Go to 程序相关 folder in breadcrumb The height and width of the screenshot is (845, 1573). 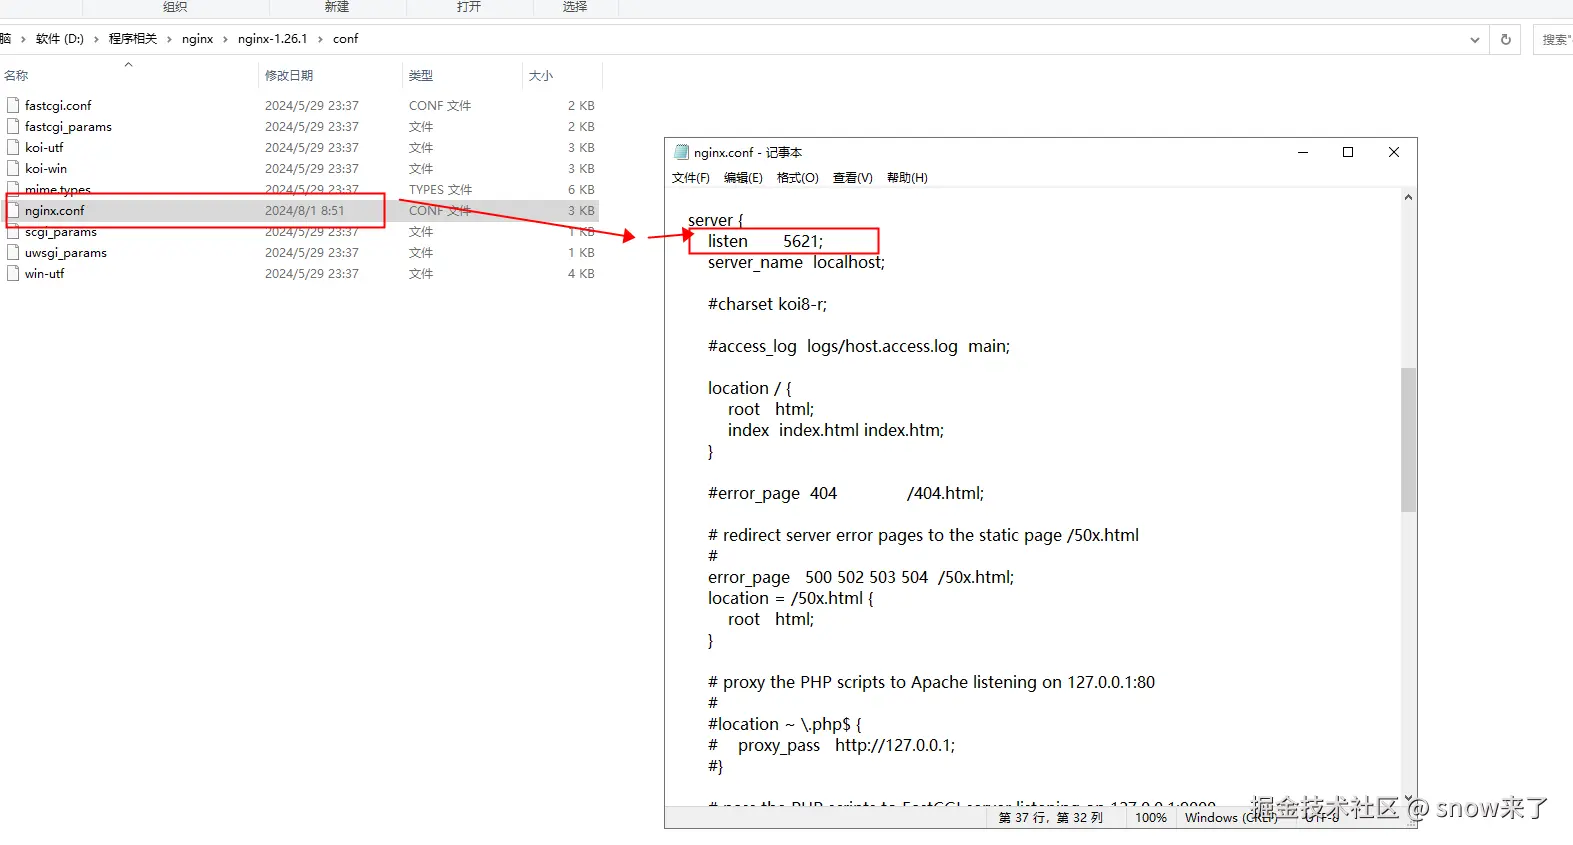coord(133,39)
